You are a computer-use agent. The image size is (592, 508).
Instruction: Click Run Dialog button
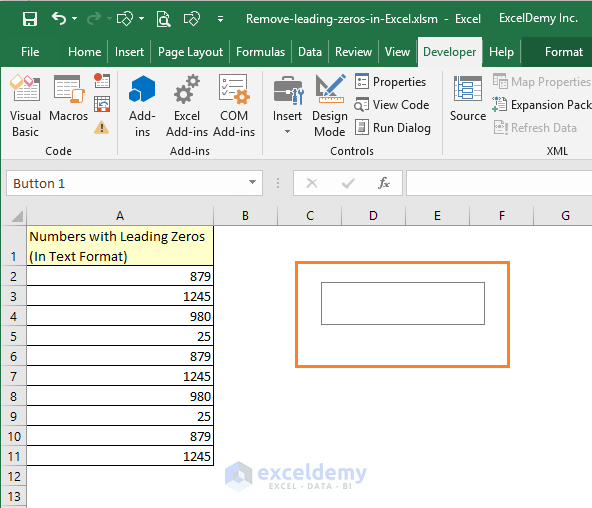click(x=393, y=128)
